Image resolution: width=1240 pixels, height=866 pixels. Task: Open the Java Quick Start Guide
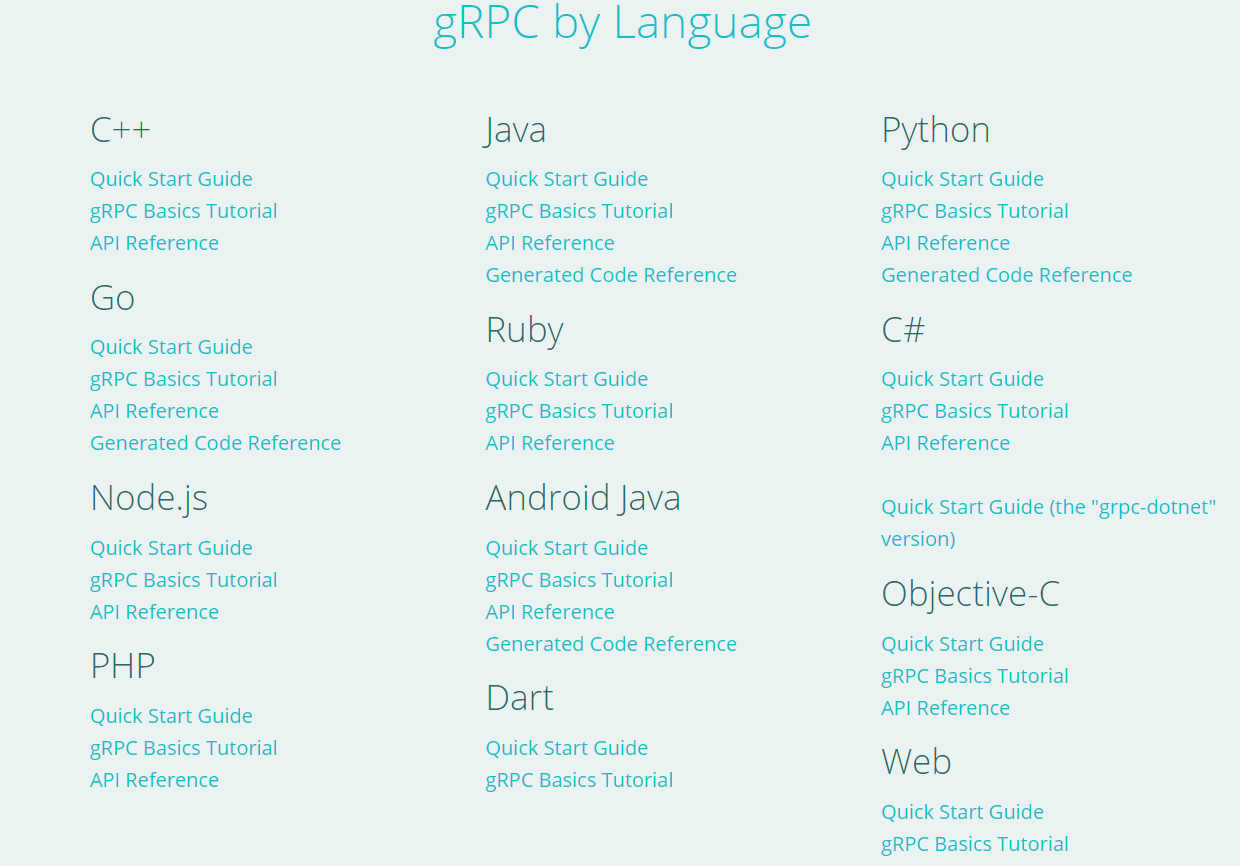pos(567,179)
